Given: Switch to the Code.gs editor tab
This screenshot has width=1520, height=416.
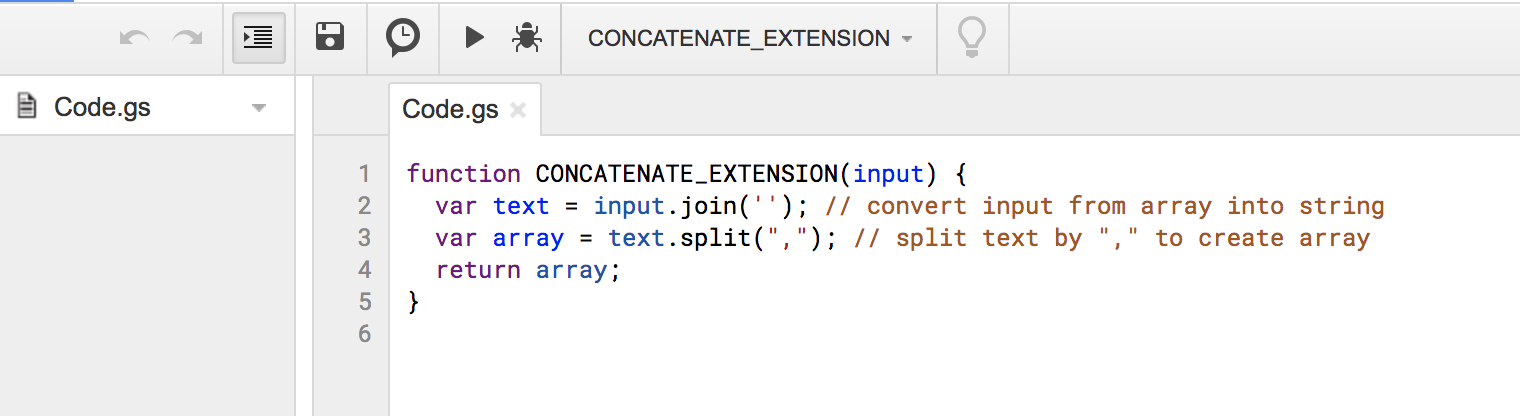Looking at the screenshot, I should (450, 110).
